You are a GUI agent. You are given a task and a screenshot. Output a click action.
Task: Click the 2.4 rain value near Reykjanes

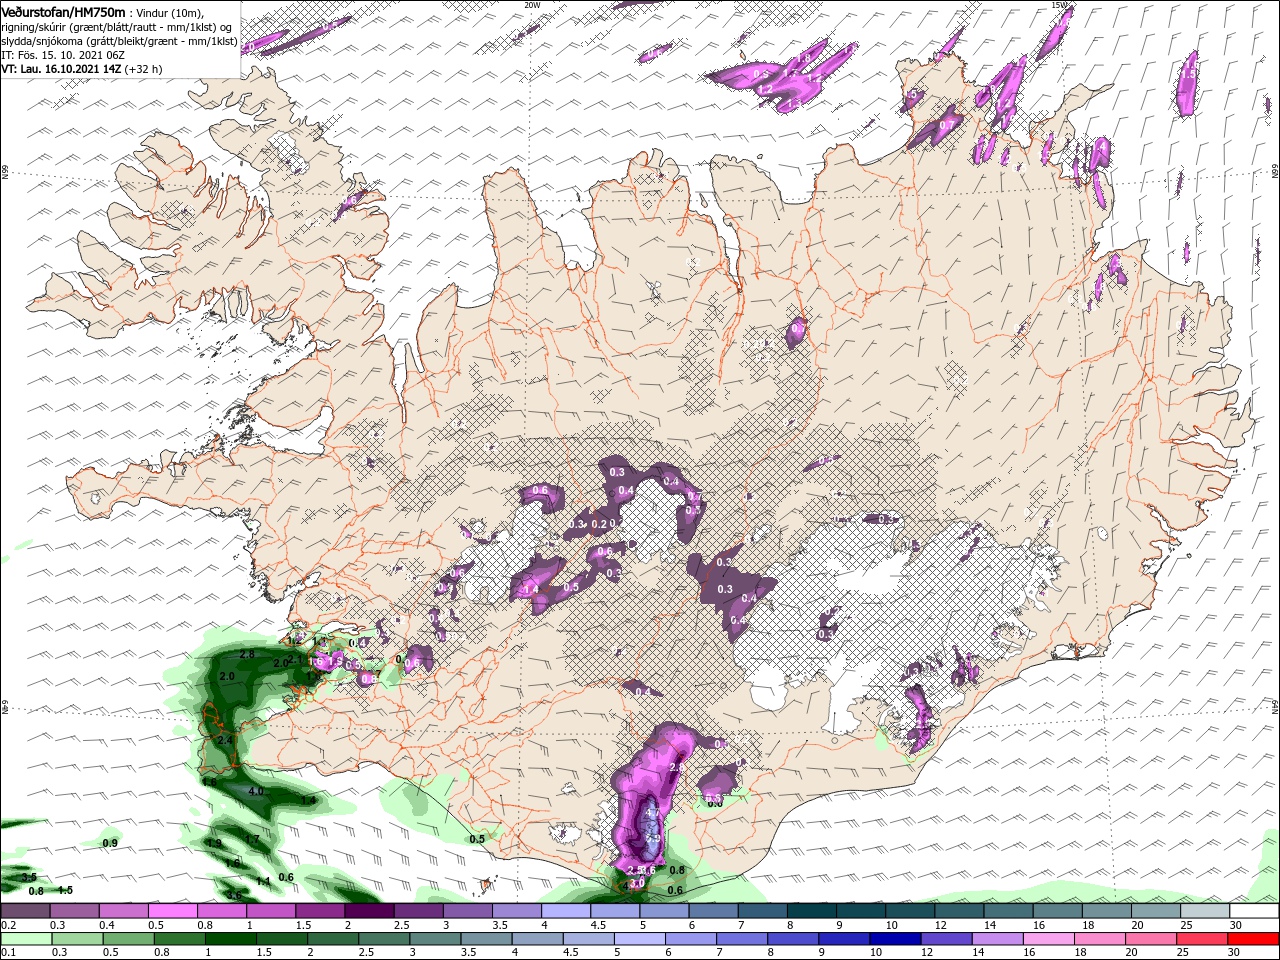tap(225, 739)
